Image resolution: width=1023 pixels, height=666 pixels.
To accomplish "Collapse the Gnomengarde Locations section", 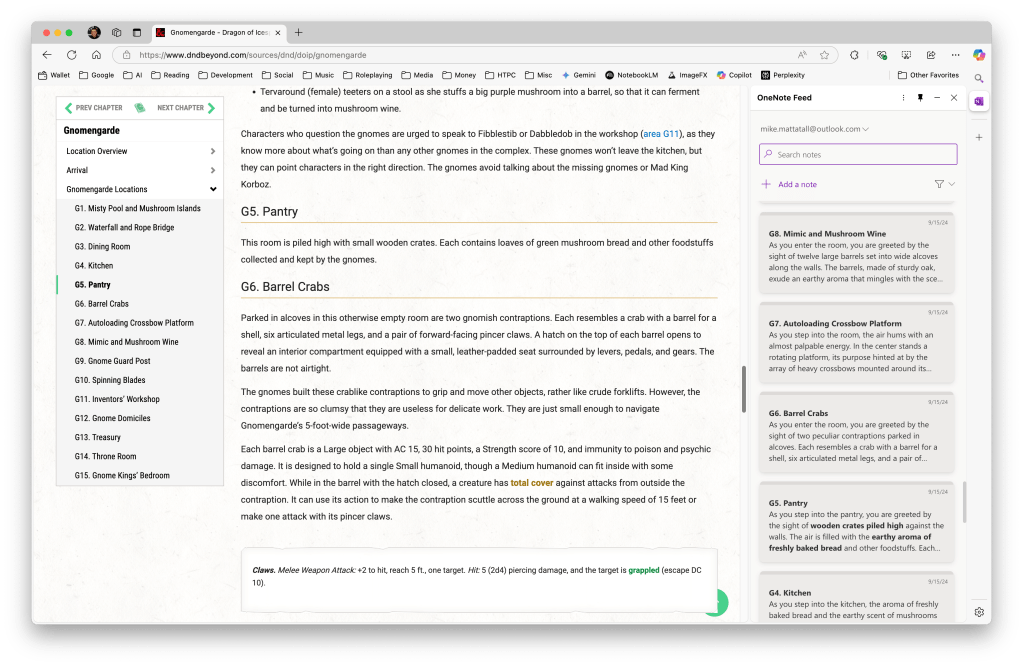I will coord(213,189).
